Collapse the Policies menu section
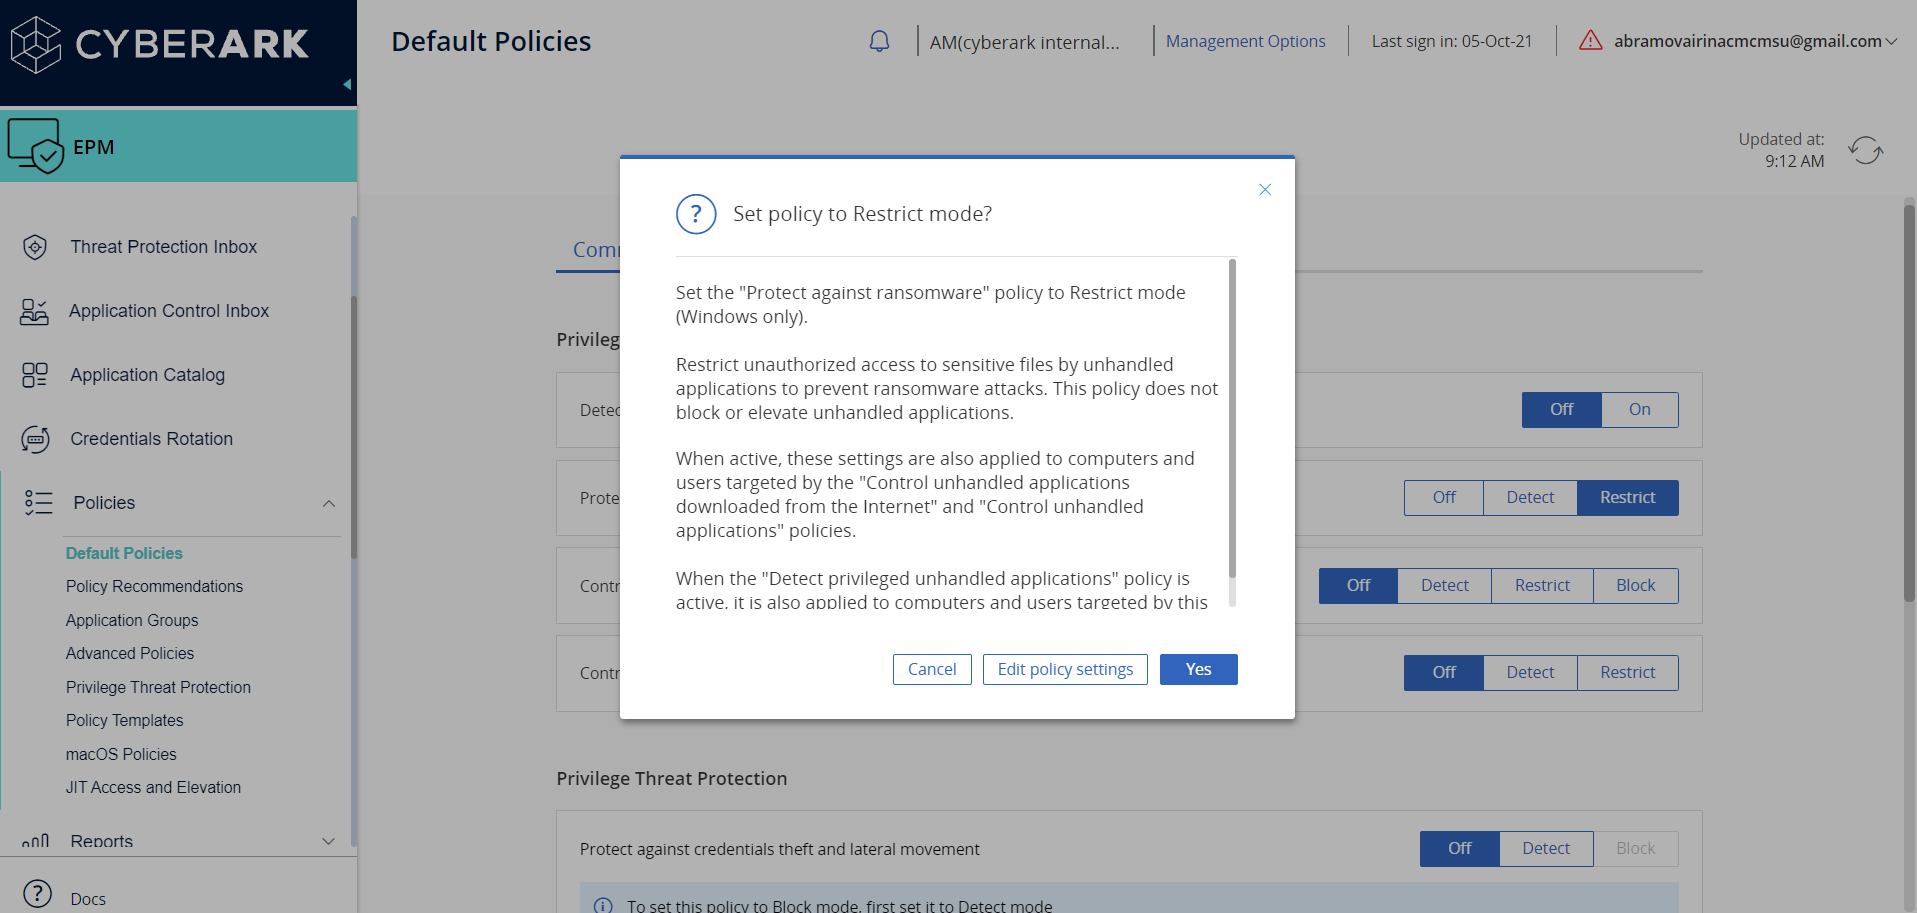Screen dimensions: 1917x913 328,503
